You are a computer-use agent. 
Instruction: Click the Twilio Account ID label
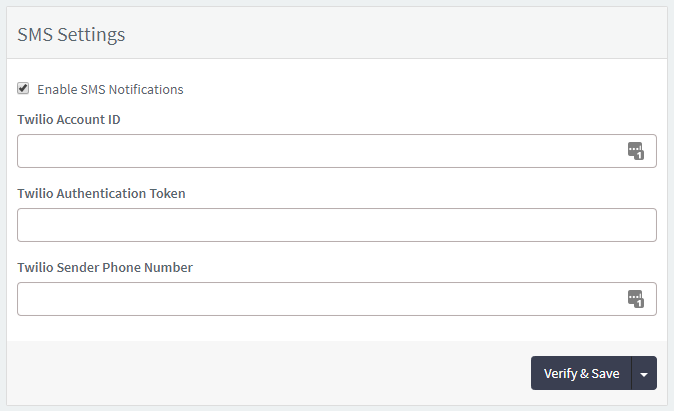pyautogui.click(x=69, y=120)
